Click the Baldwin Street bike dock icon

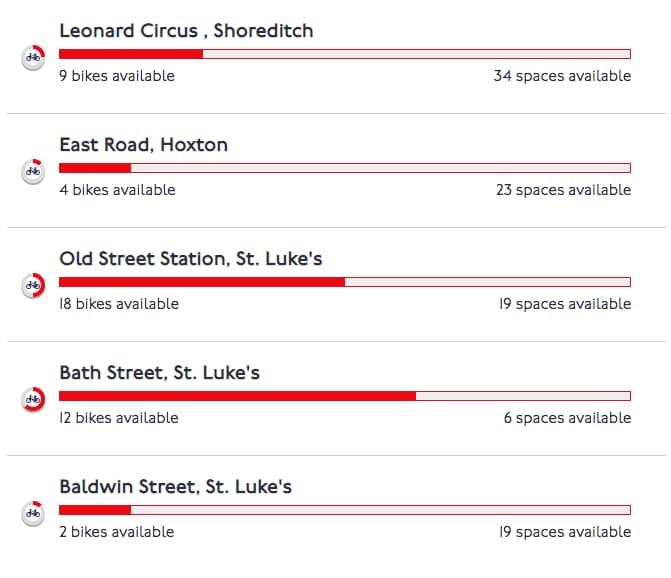pos(33,514)
